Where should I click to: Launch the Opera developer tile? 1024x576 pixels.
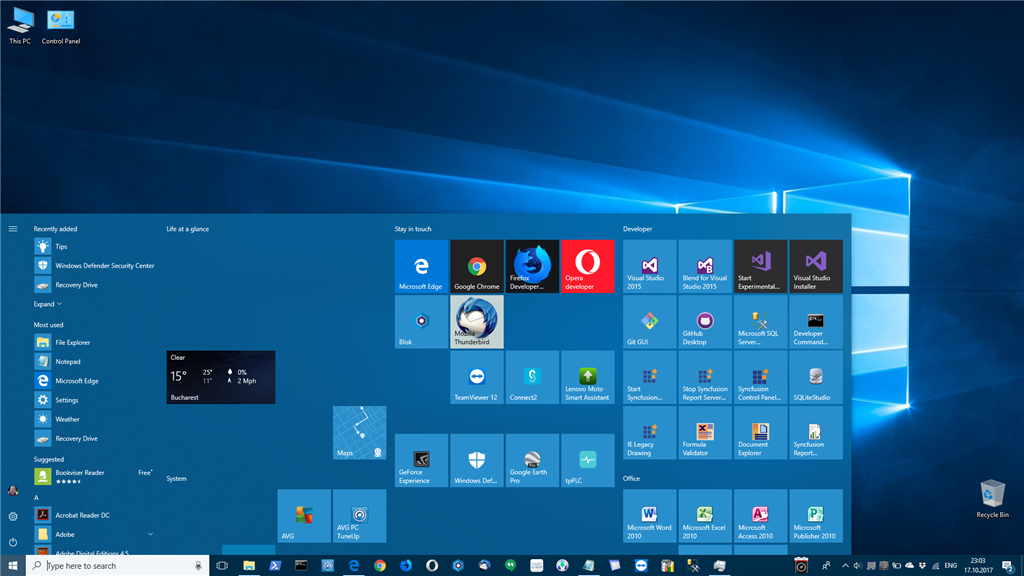tap(588, 266)
